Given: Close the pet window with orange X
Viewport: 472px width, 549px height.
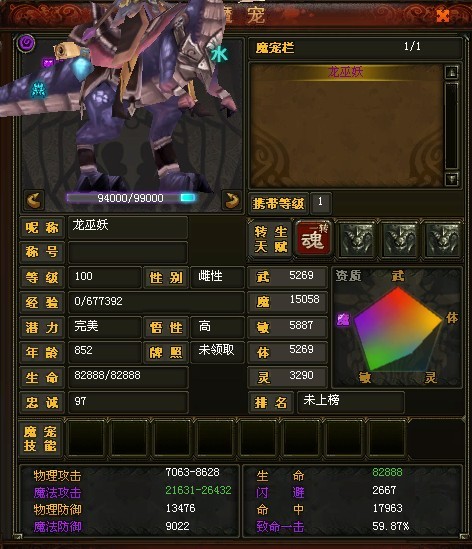Looking at the screenshot, I should click(x=443, y=15).
